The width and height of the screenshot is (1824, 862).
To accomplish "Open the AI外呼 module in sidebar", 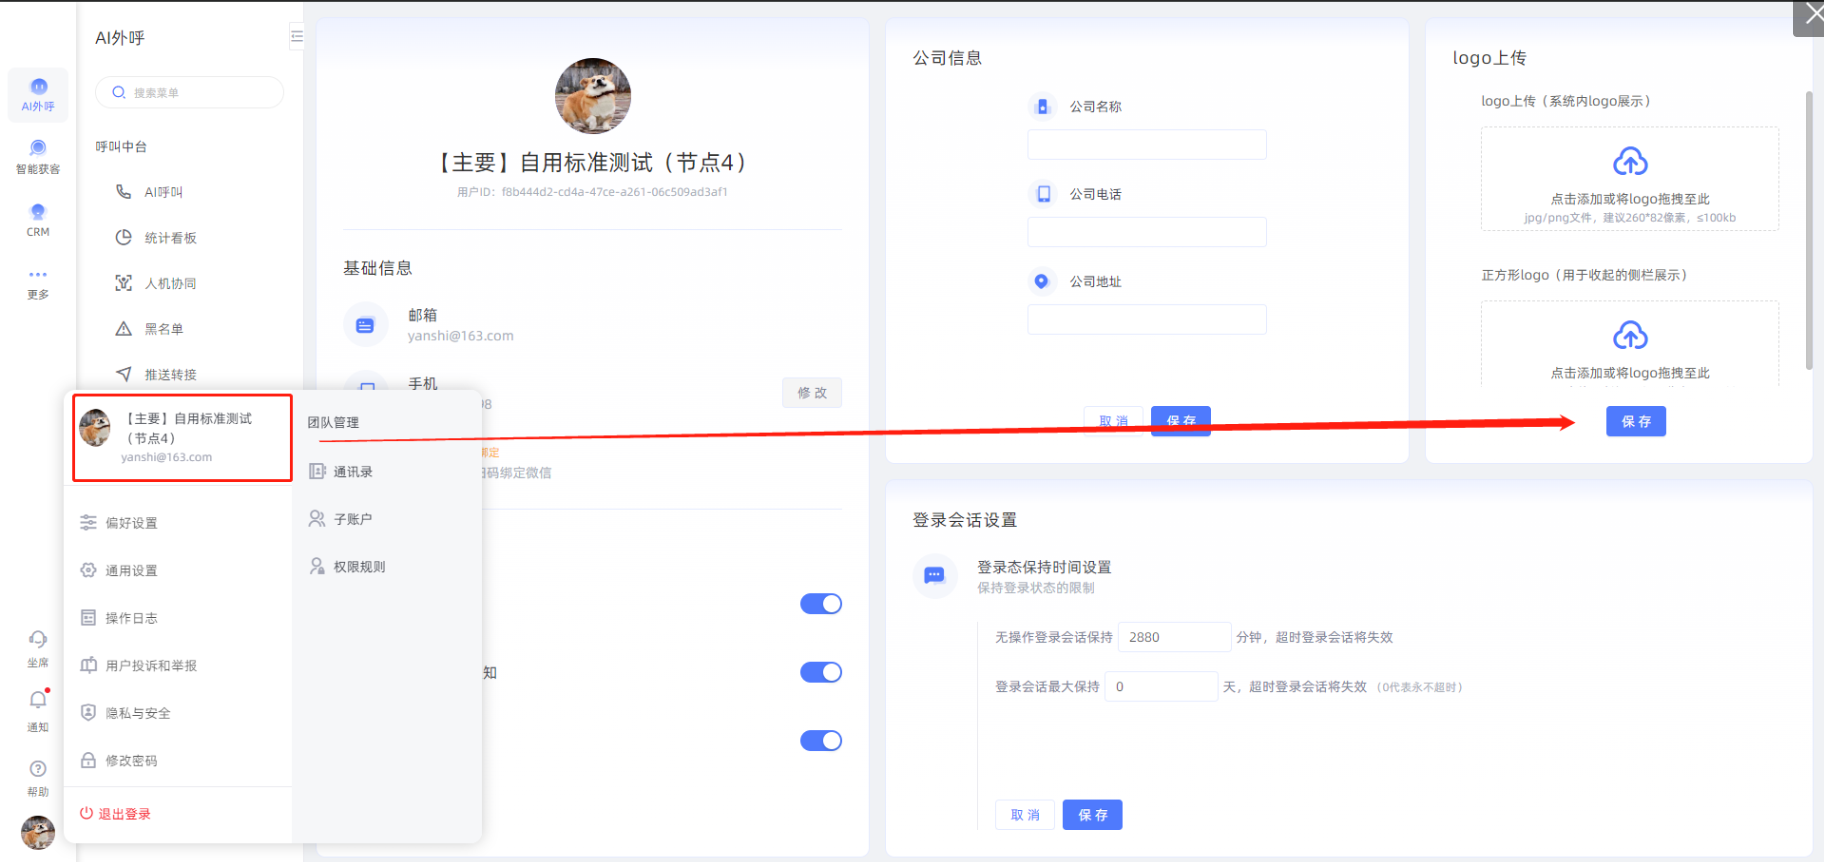I will click(38, 94).
